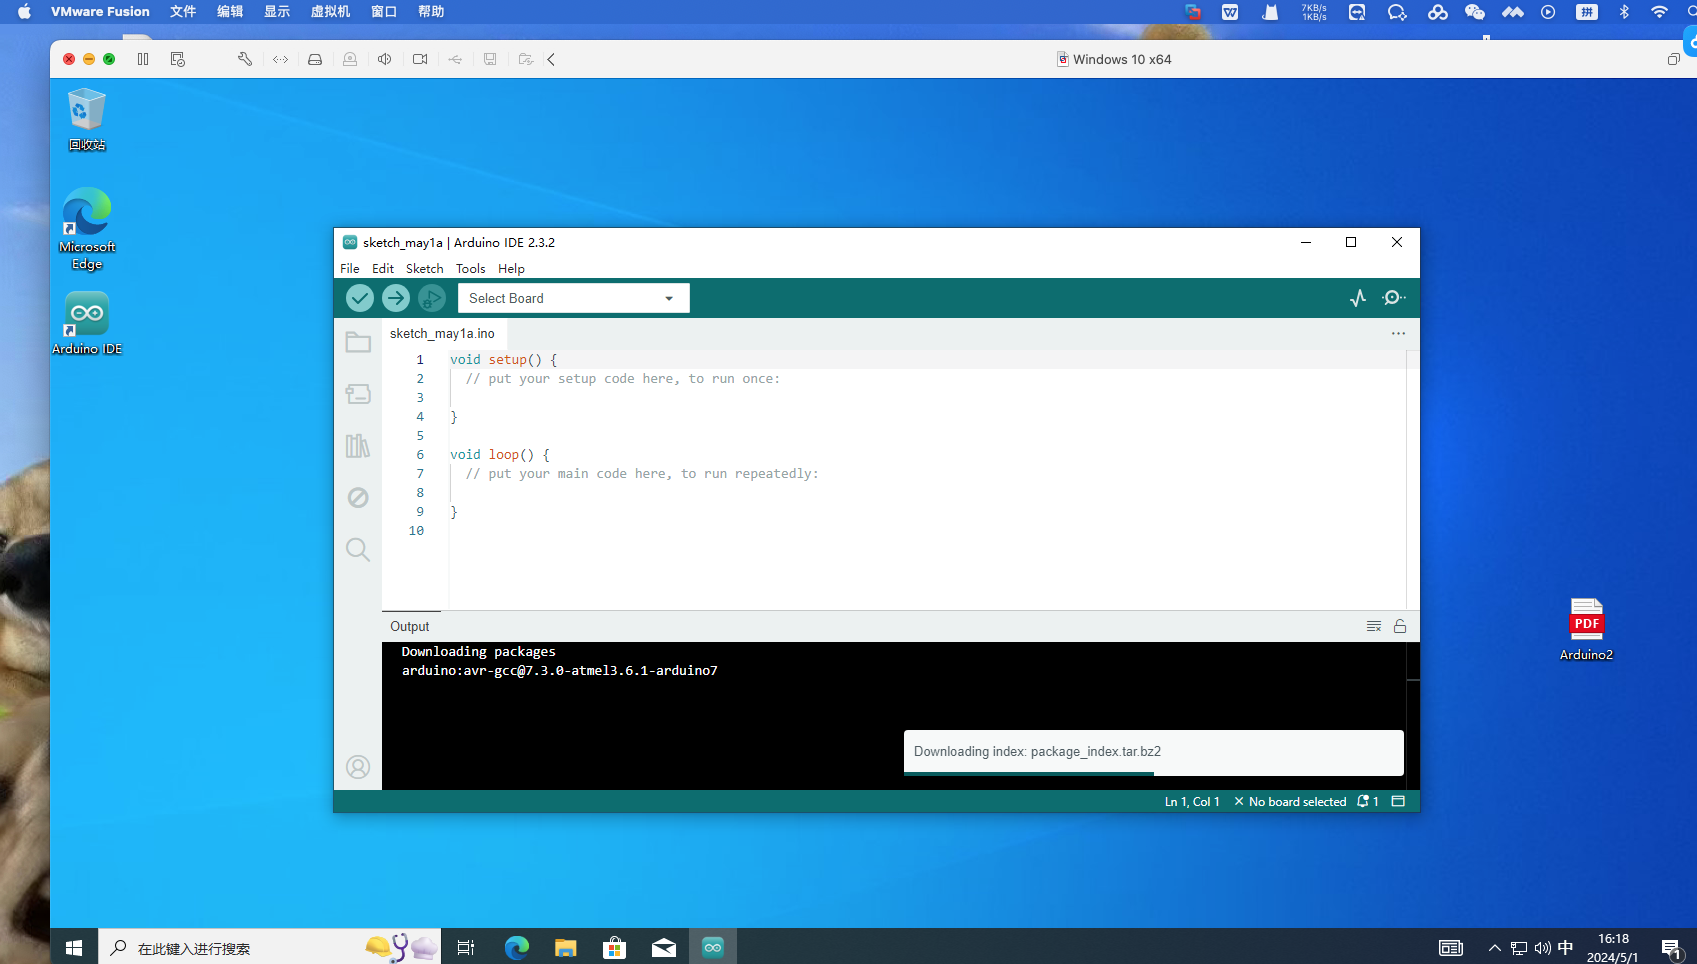Open the 虚拟机 menu in VMware Fusion

click(x=330, y=12)
